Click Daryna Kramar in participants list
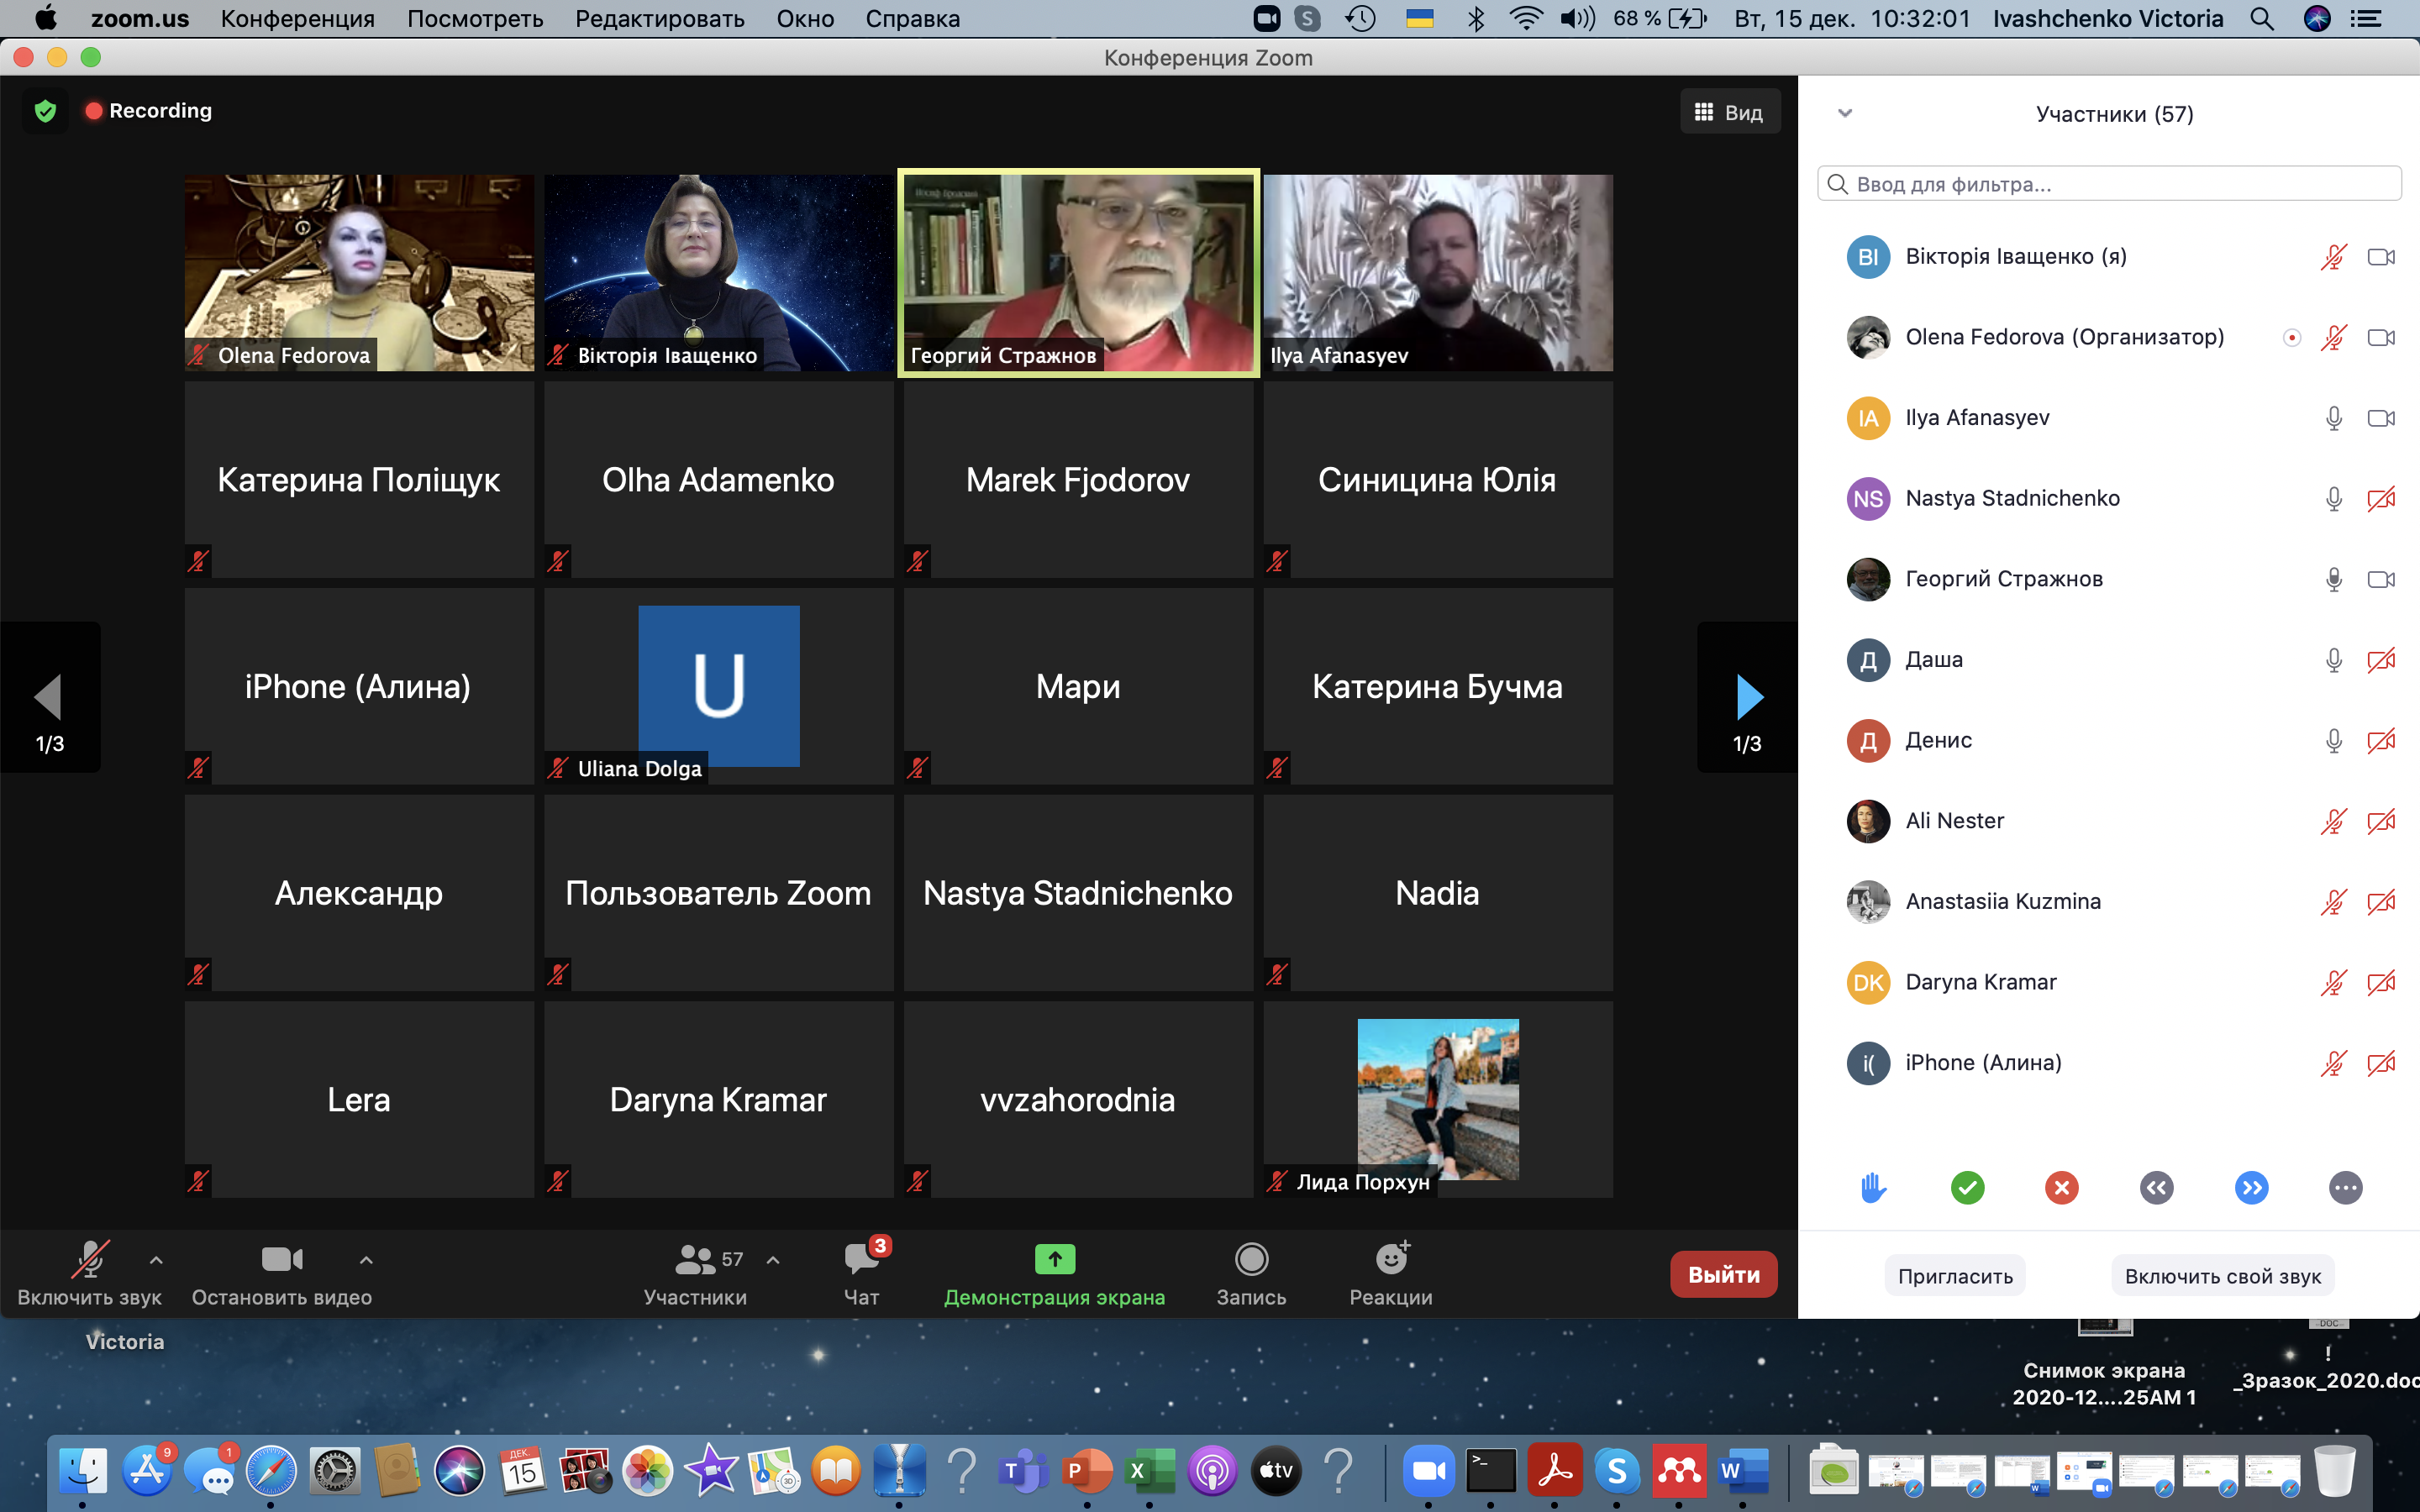 click(x=1980, y=983)
